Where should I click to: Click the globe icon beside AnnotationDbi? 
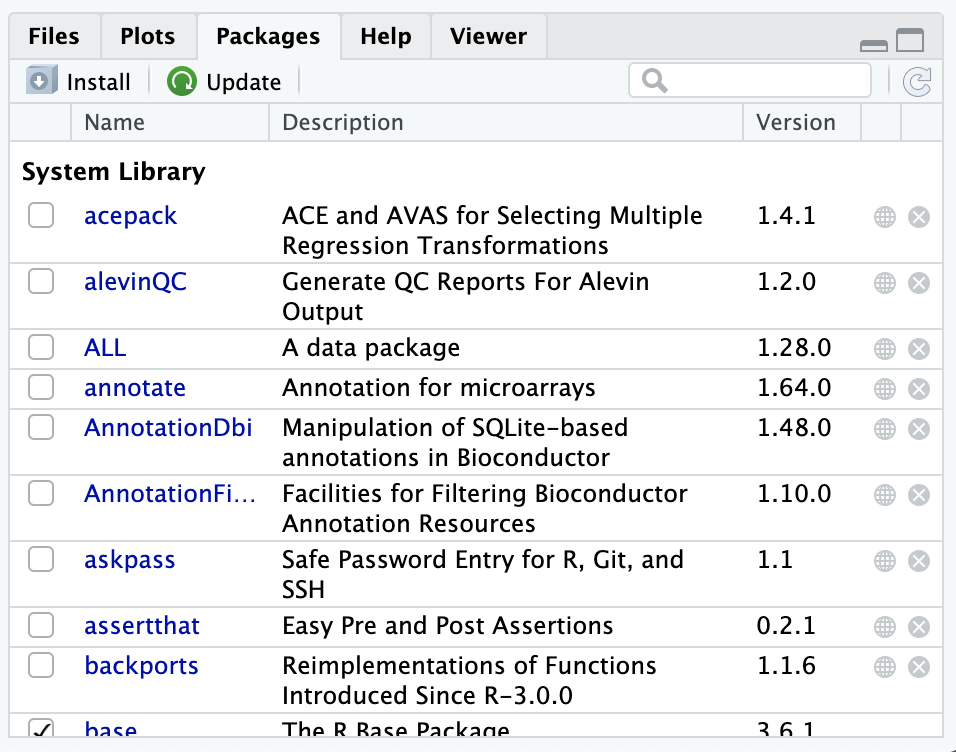pyautogui.click(x=884, y=428)
